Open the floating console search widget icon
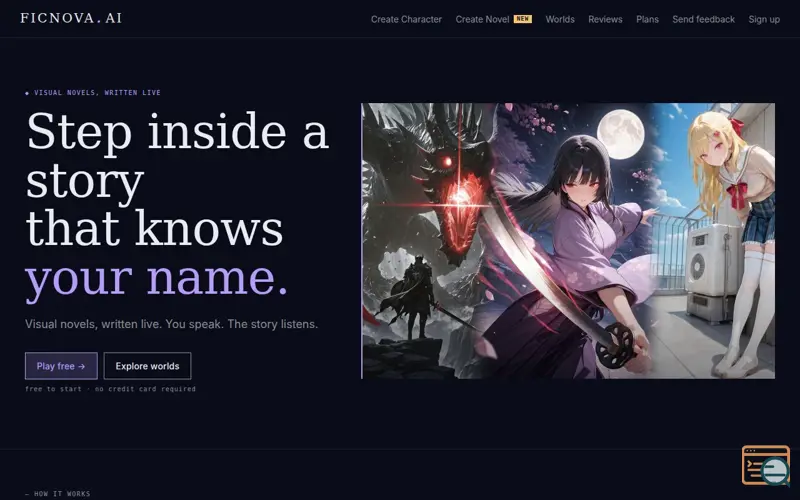The width and height of the screenshot is (800, 500). [x=766, y=465]
